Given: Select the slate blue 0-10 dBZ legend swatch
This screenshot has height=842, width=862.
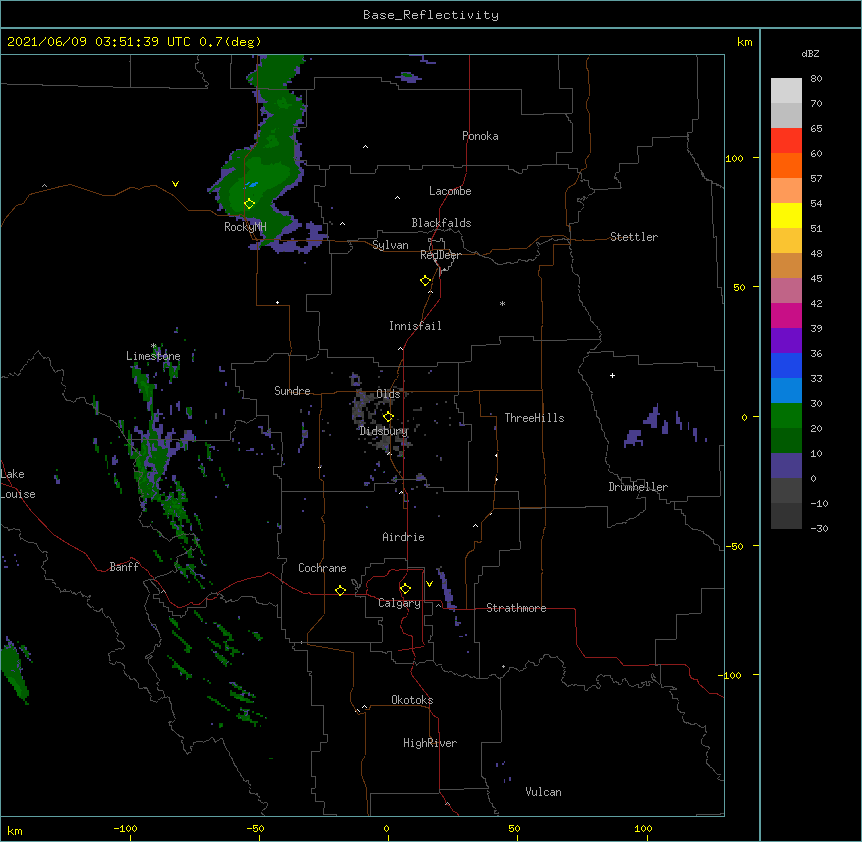Looking at the screenshot, I should [786, 466].
